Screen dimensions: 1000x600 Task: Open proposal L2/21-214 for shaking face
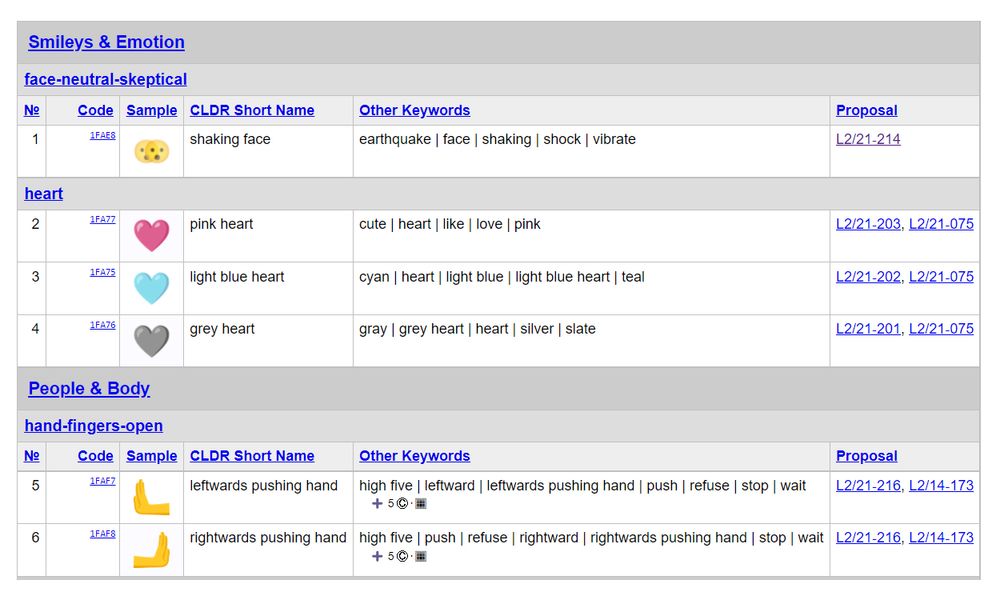[866, 139]
